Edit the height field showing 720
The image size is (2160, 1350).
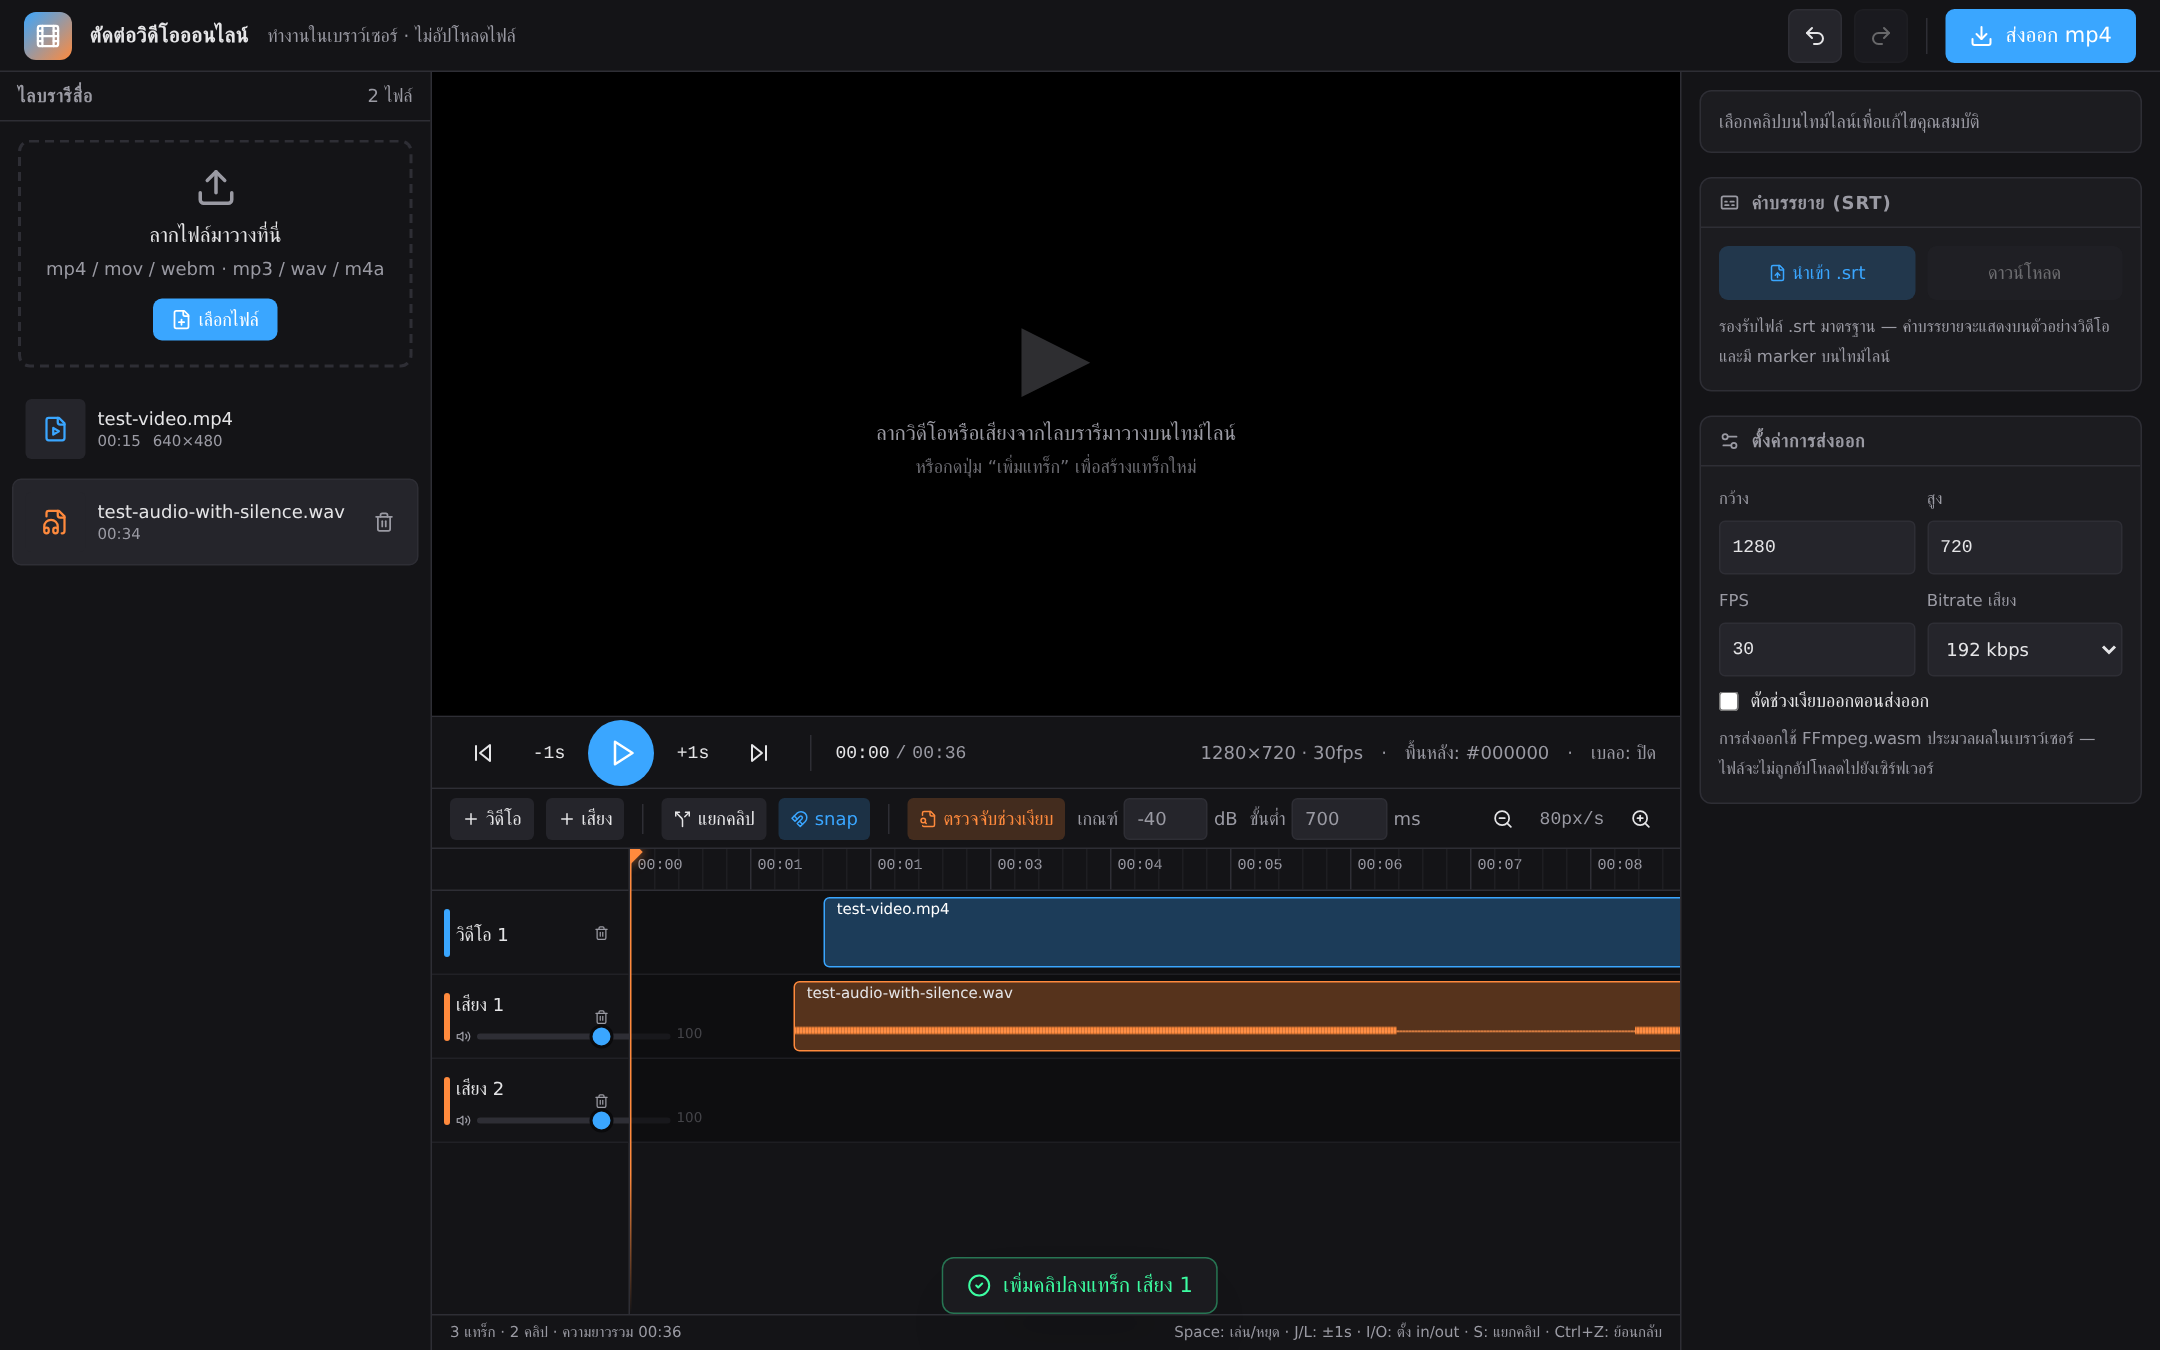2024,547
